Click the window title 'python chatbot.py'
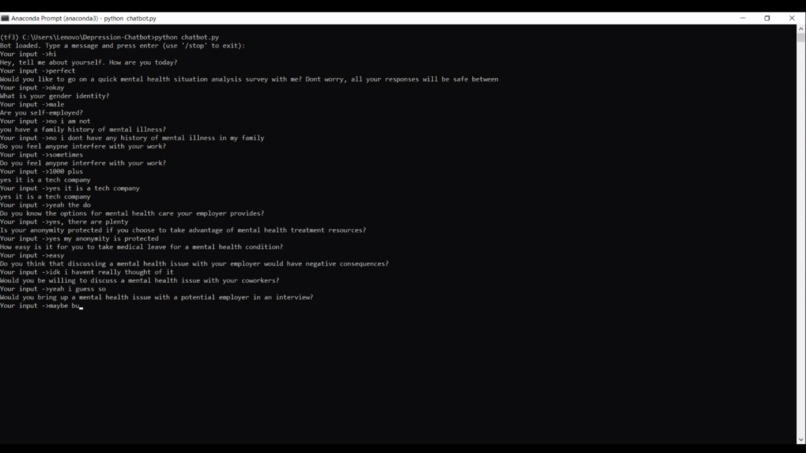806x453 pixels. point(130,19)
